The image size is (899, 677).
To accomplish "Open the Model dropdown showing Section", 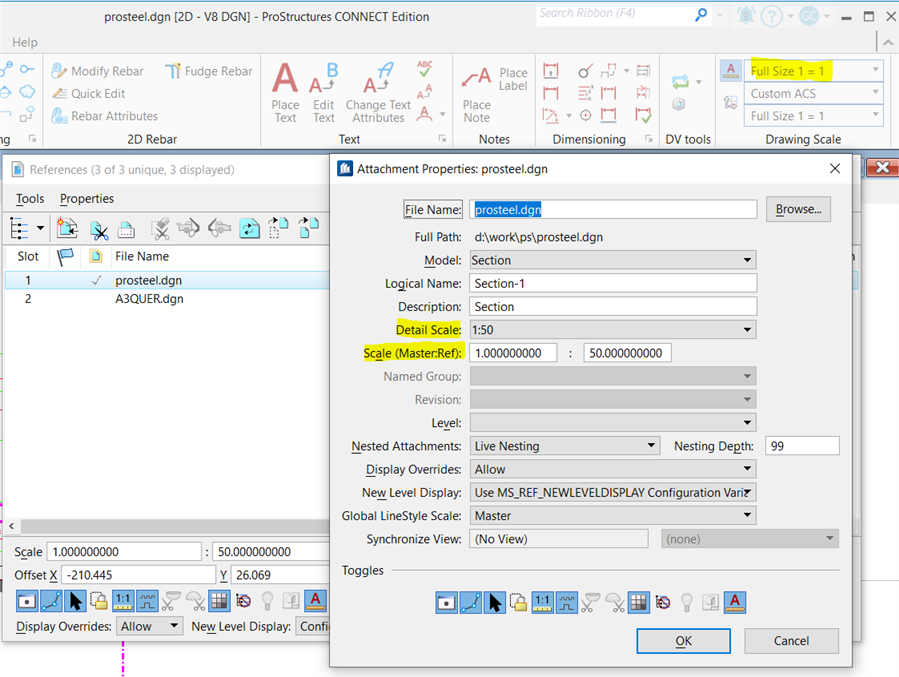I will [x=612, y=260].
